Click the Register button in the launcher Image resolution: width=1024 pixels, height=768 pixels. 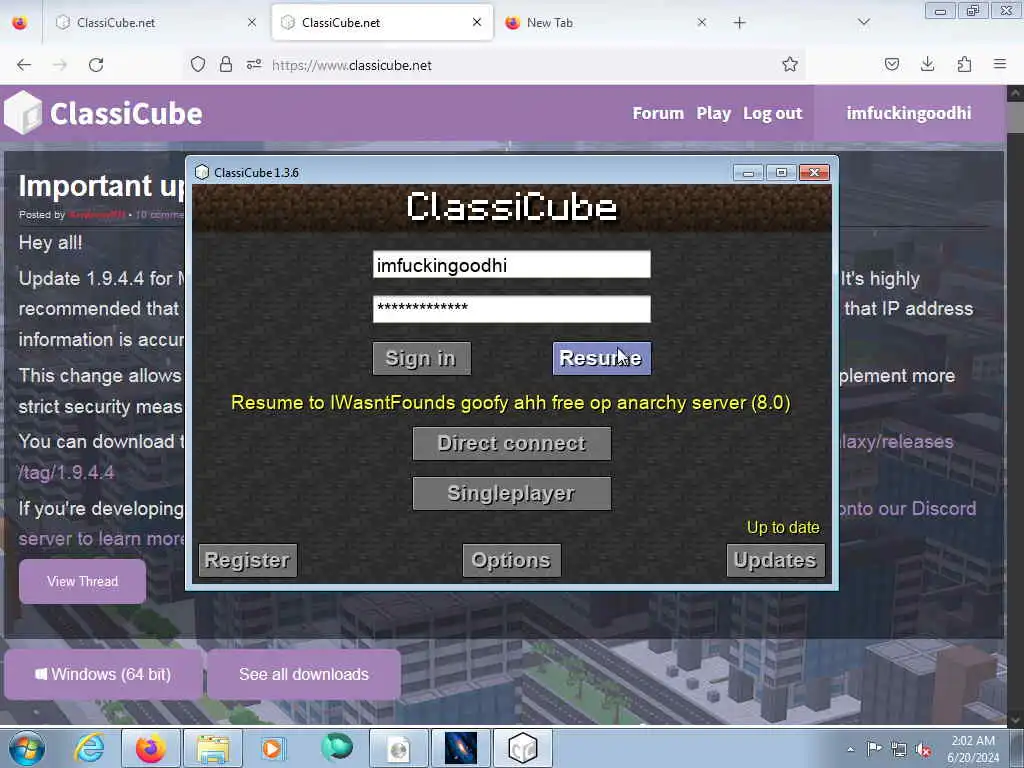(247, 560)
